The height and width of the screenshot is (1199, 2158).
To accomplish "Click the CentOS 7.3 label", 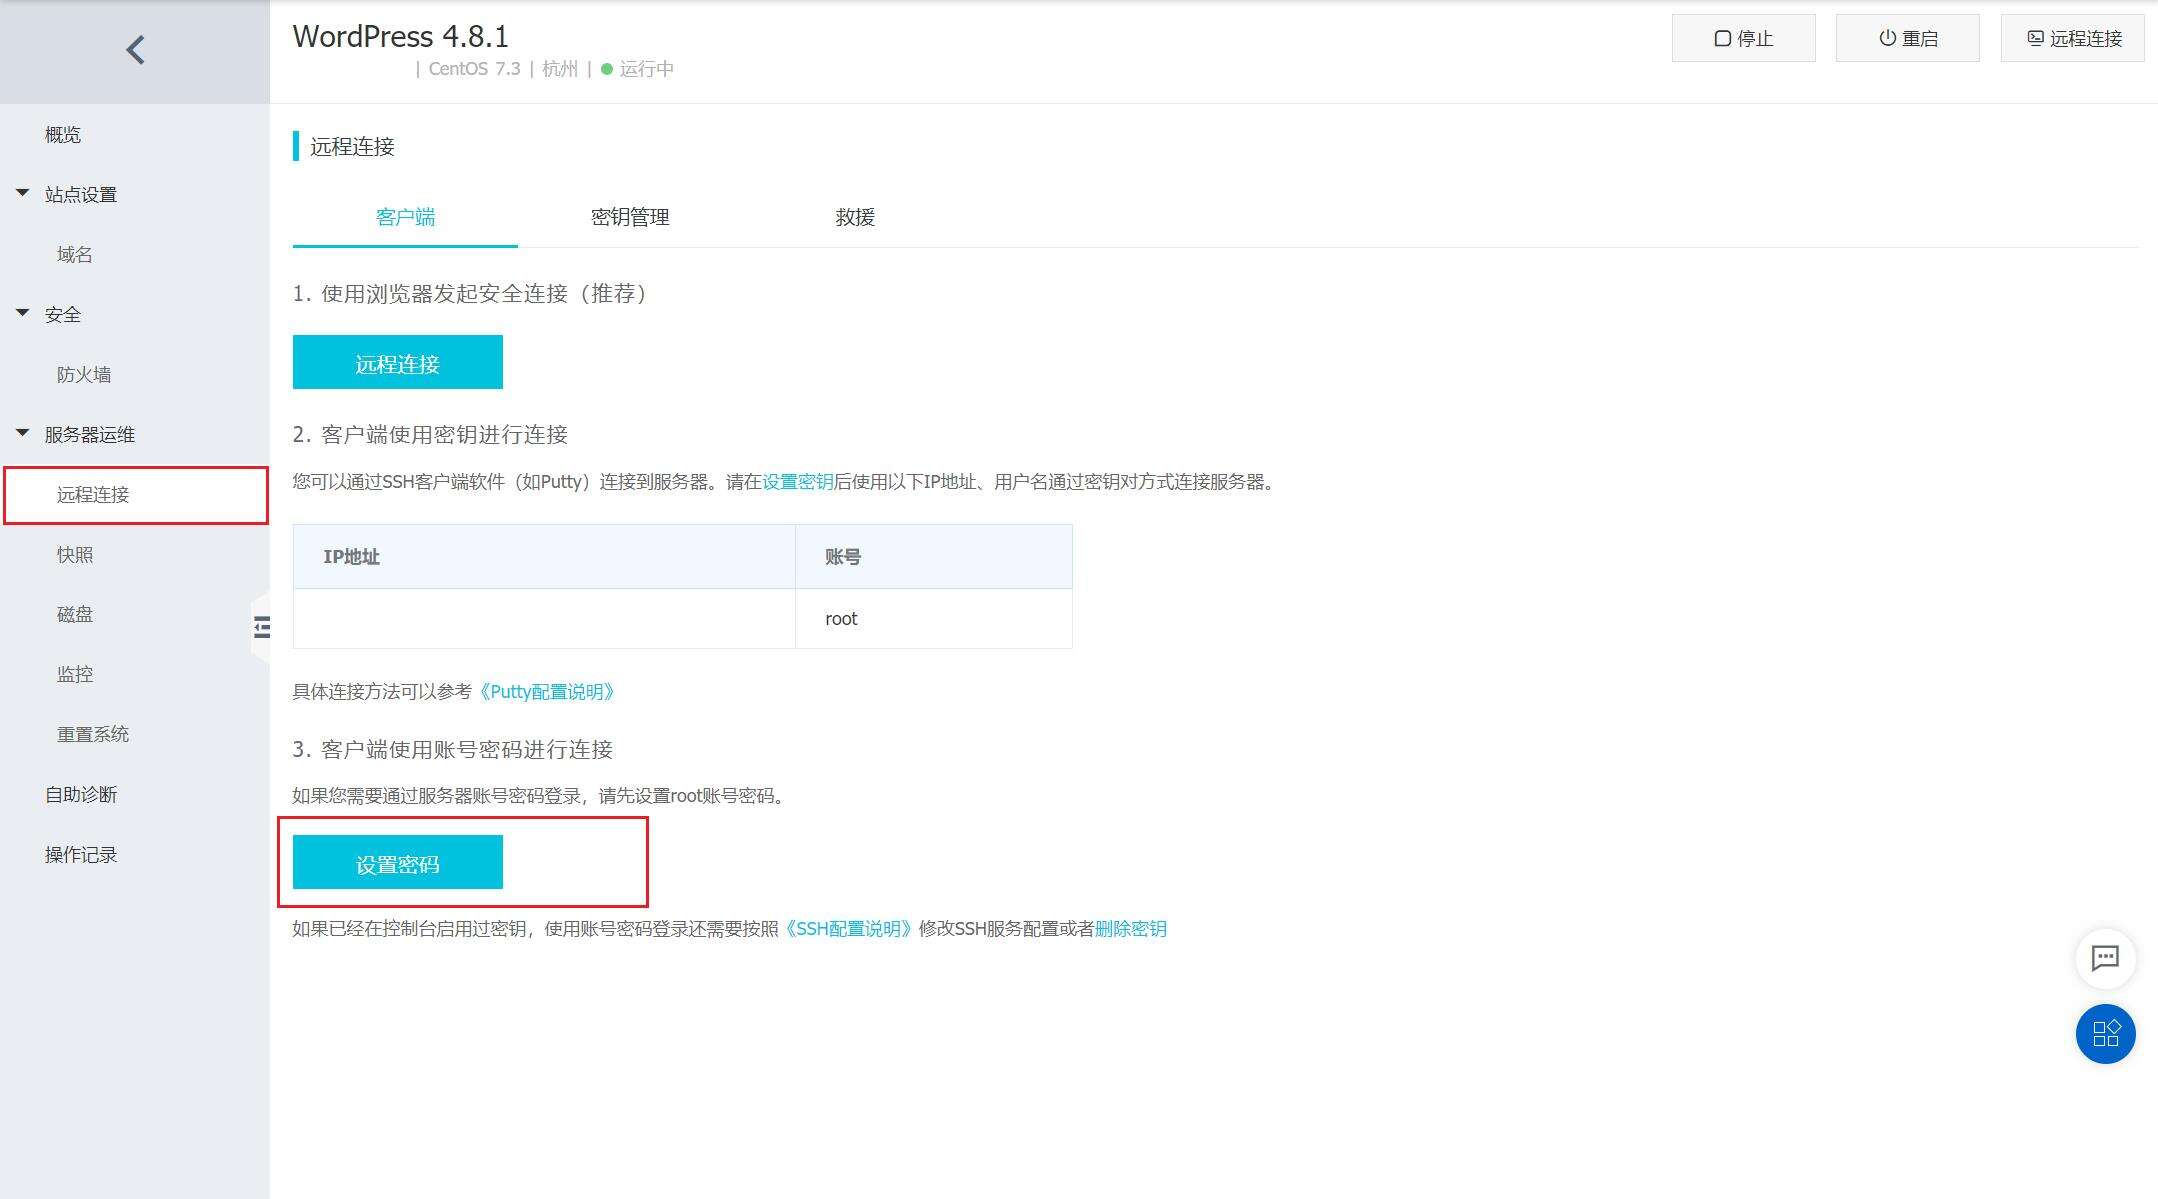I will coord(474,69).
